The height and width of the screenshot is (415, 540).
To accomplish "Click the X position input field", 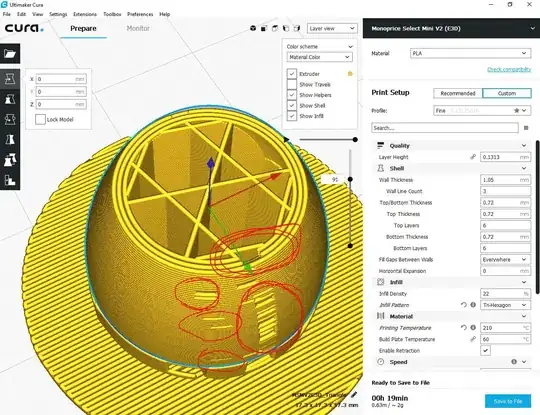I will [x=61, y=79].
